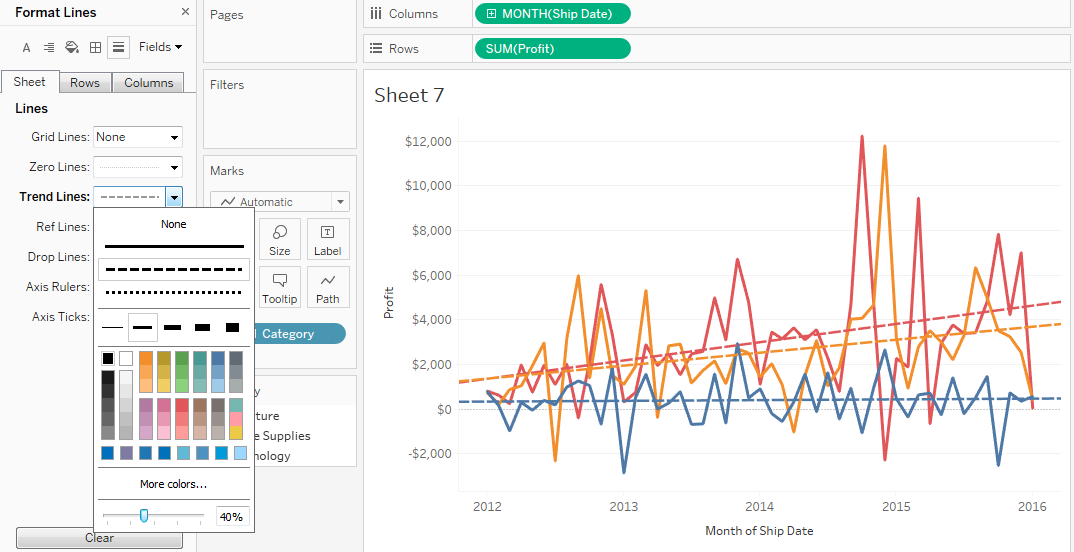Viewport: 1074px width, 552px height.
Task: Click the 40% opacity input field
Action: coord(231,517)
